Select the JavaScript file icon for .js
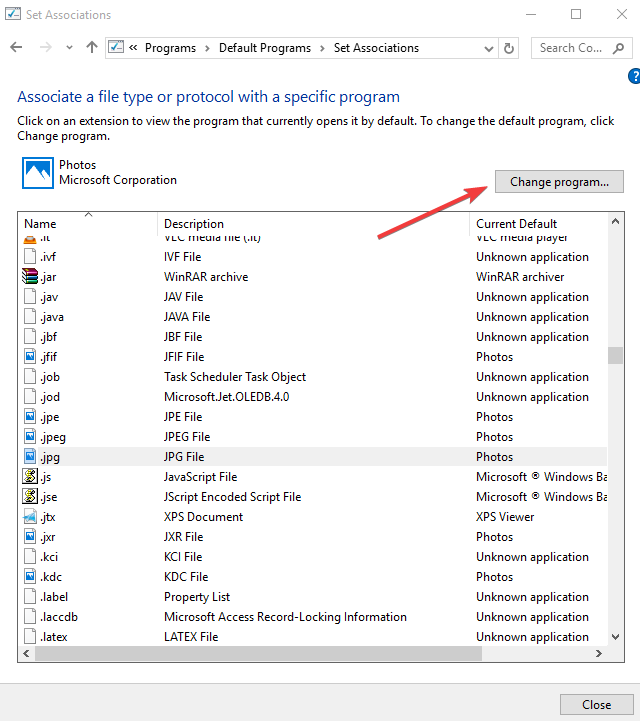640x721 pixels. [x=31, y=477]
